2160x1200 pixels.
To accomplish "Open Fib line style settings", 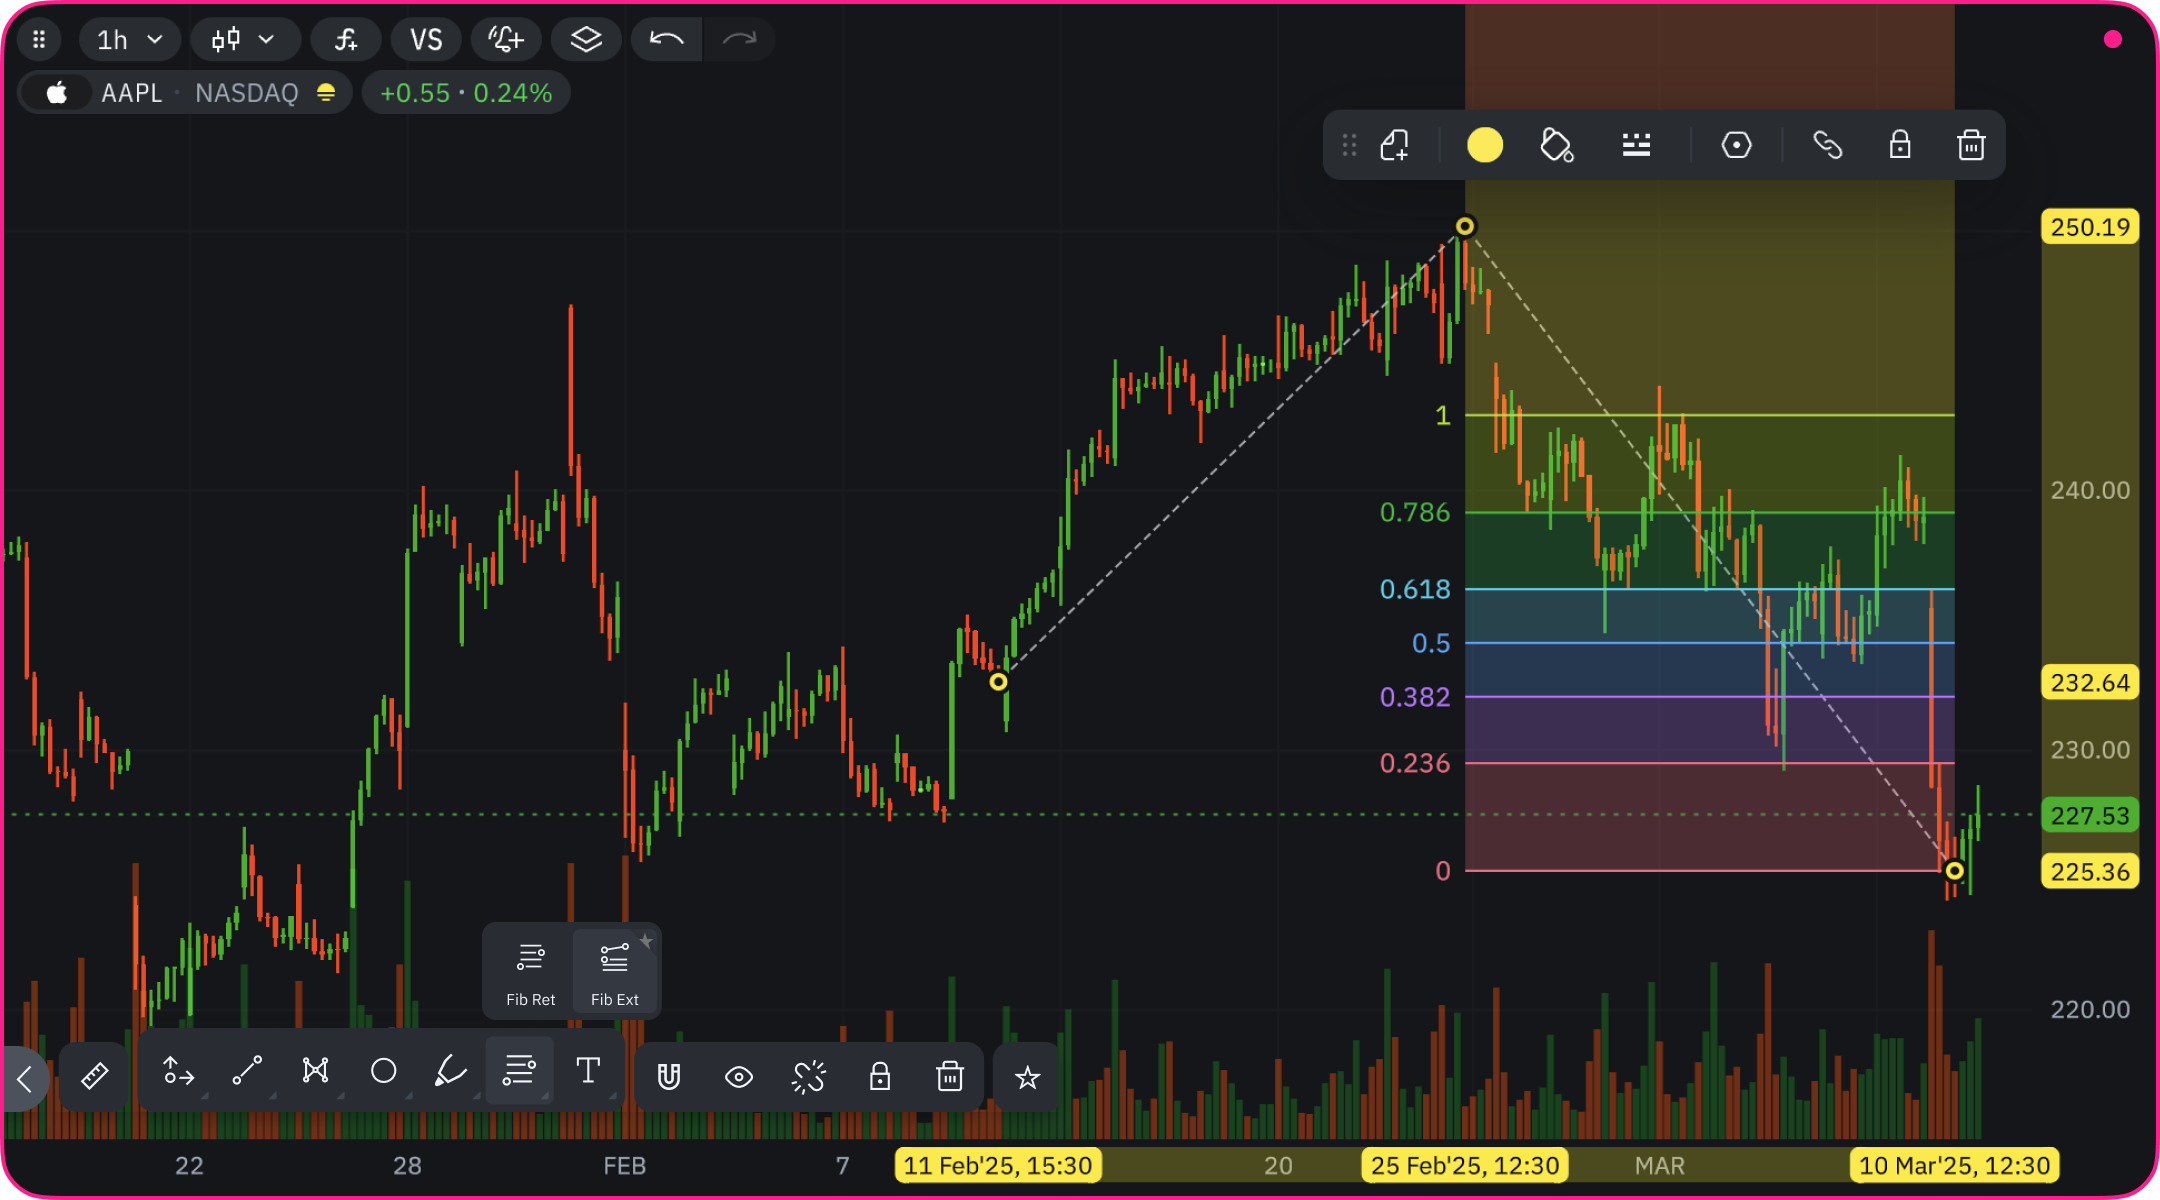I will click(1636, 146).
